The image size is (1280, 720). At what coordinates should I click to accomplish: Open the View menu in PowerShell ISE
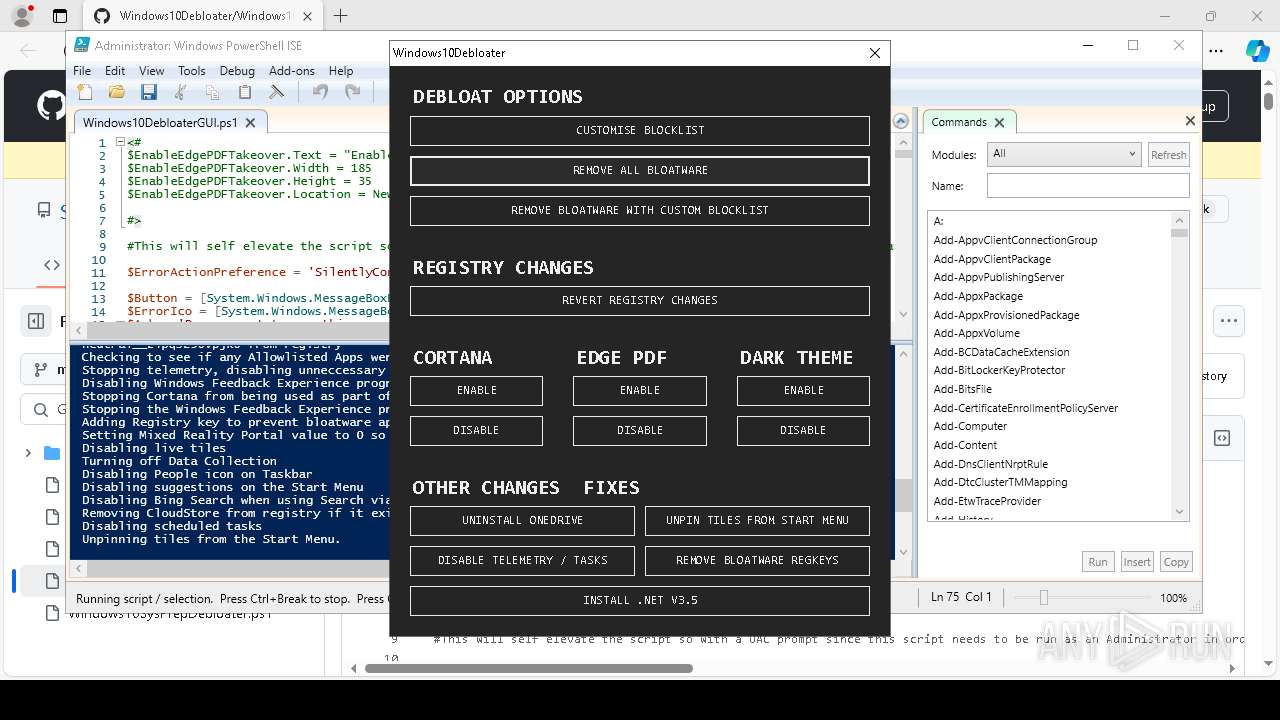(x=152, y=71)
